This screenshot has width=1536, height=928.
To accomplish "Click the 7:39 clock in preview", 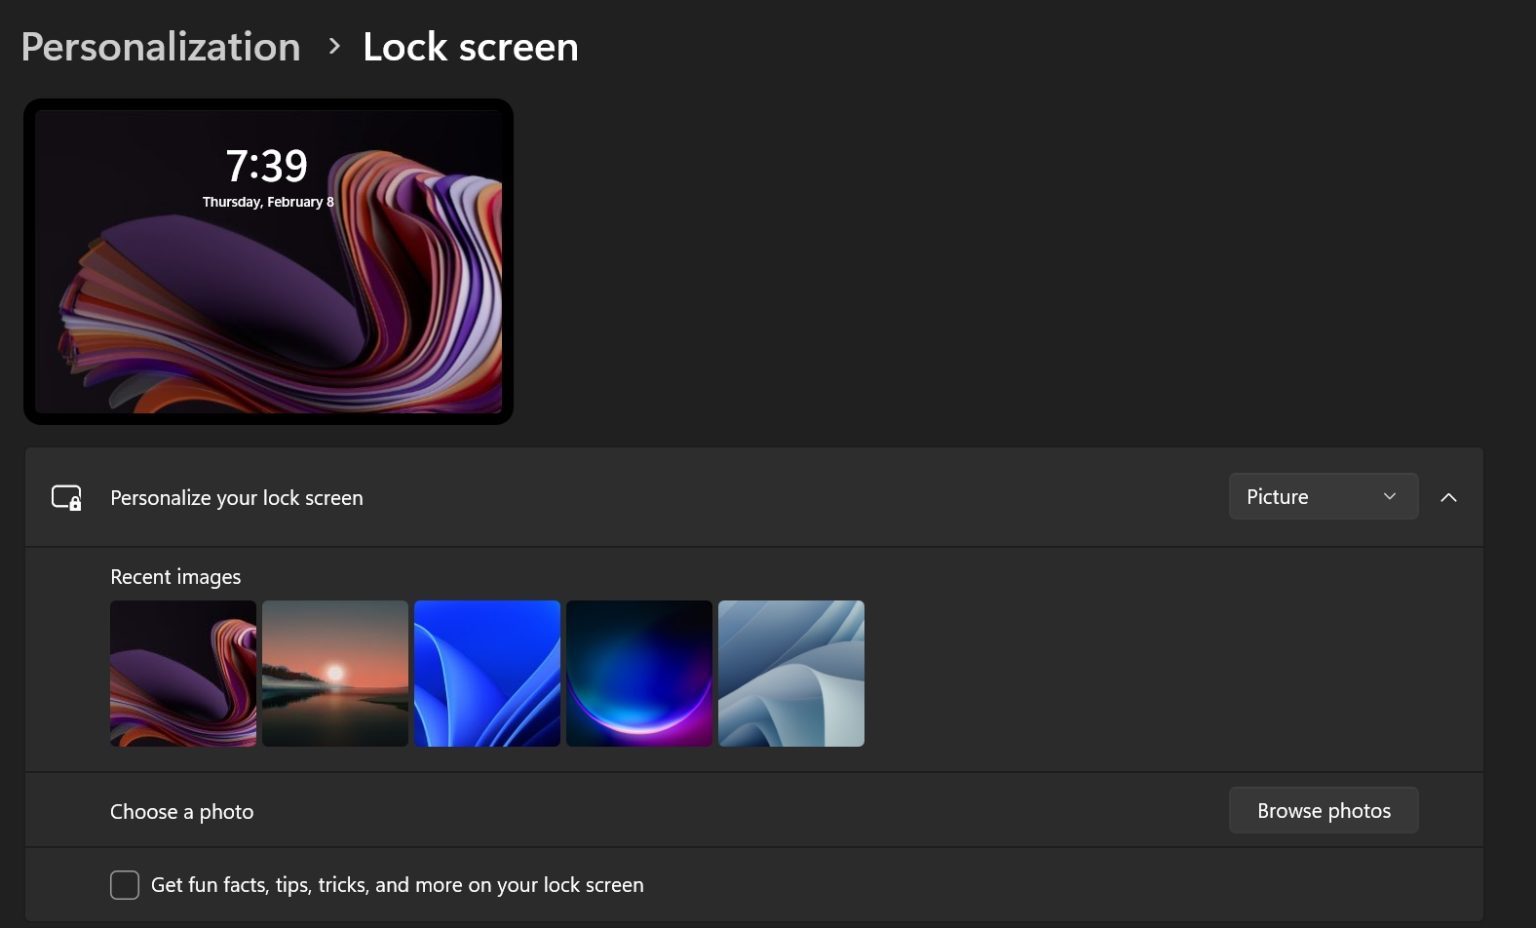I will pyautogui.click(x=266, y=166).
